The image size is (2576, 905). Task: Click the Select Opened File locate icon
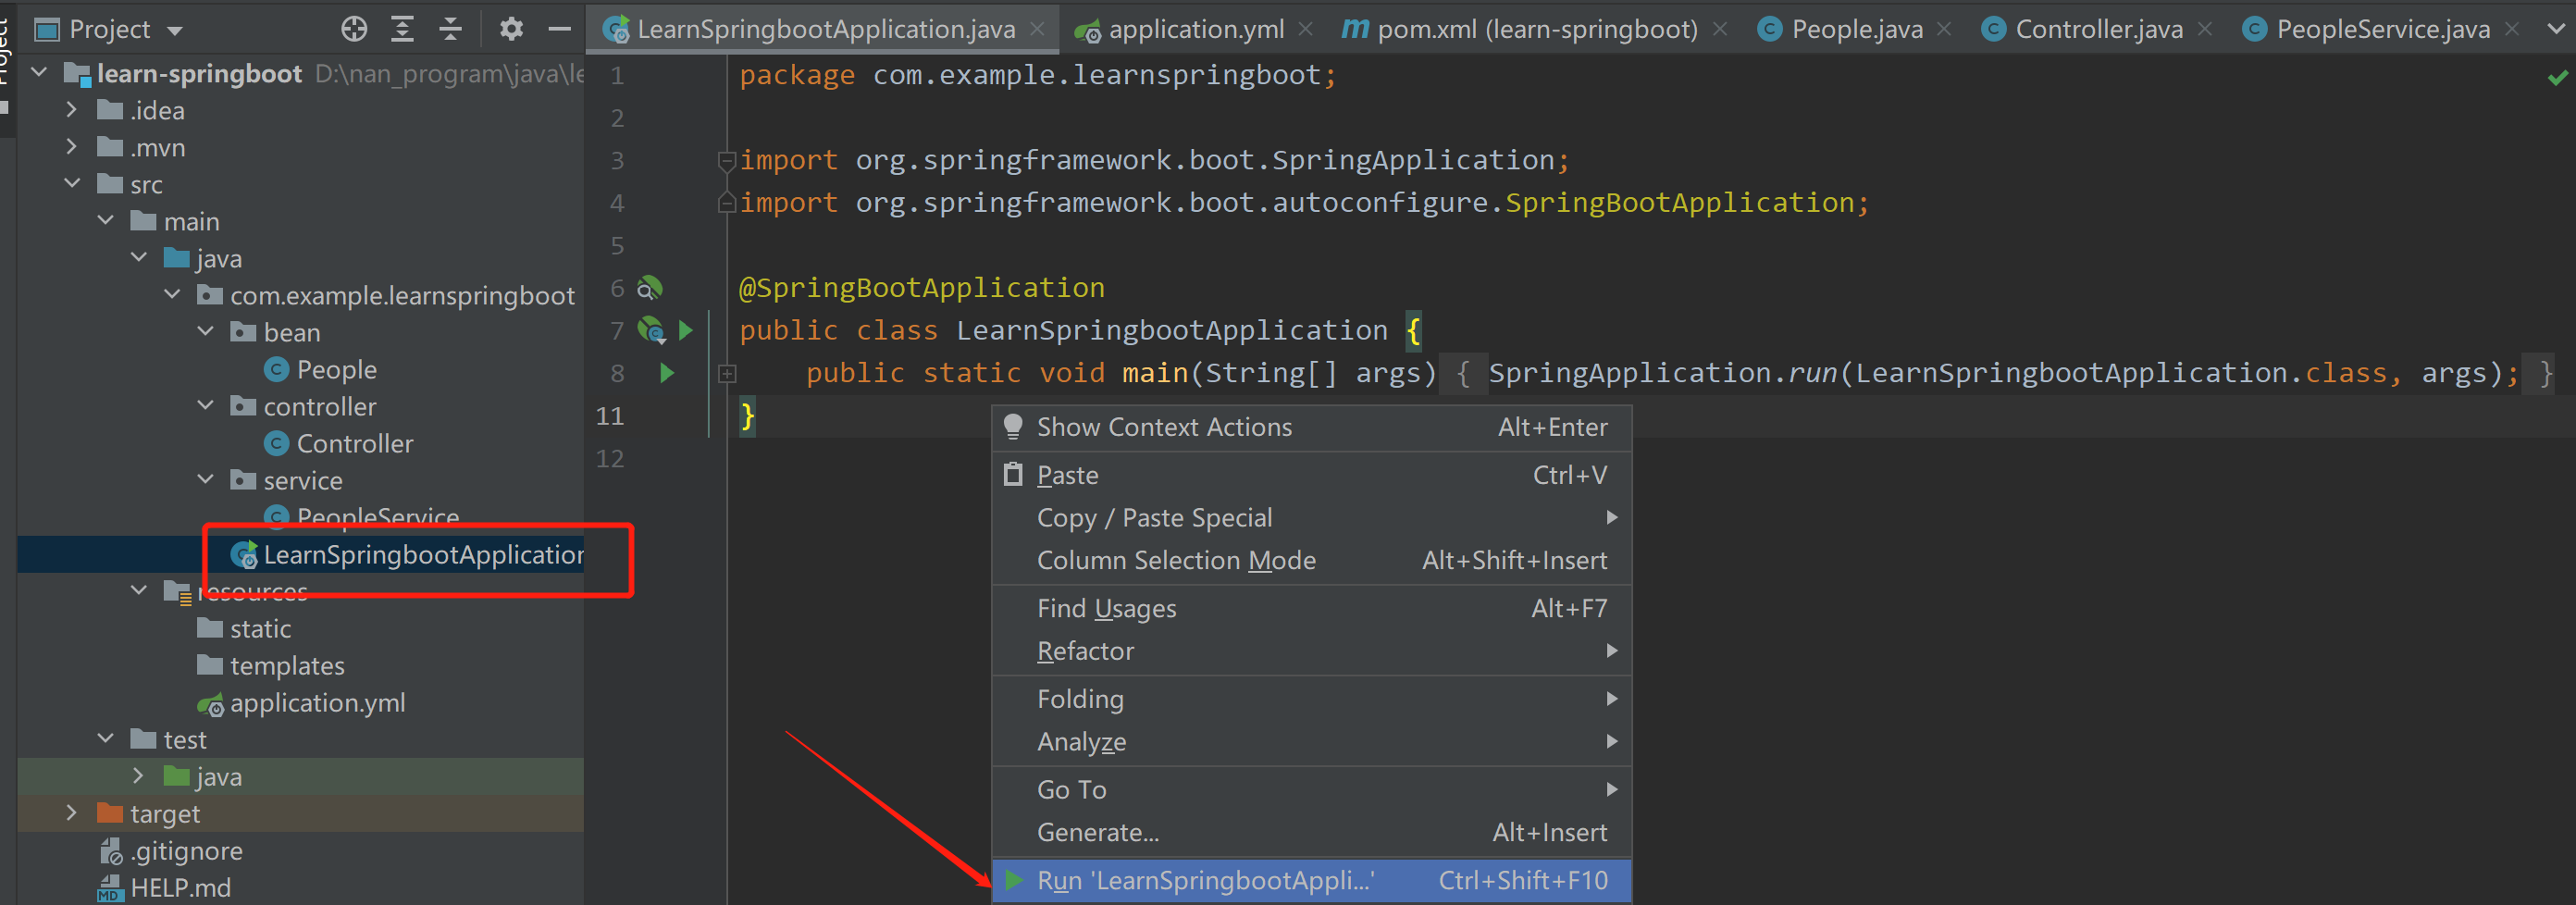[x=354, y=29]
